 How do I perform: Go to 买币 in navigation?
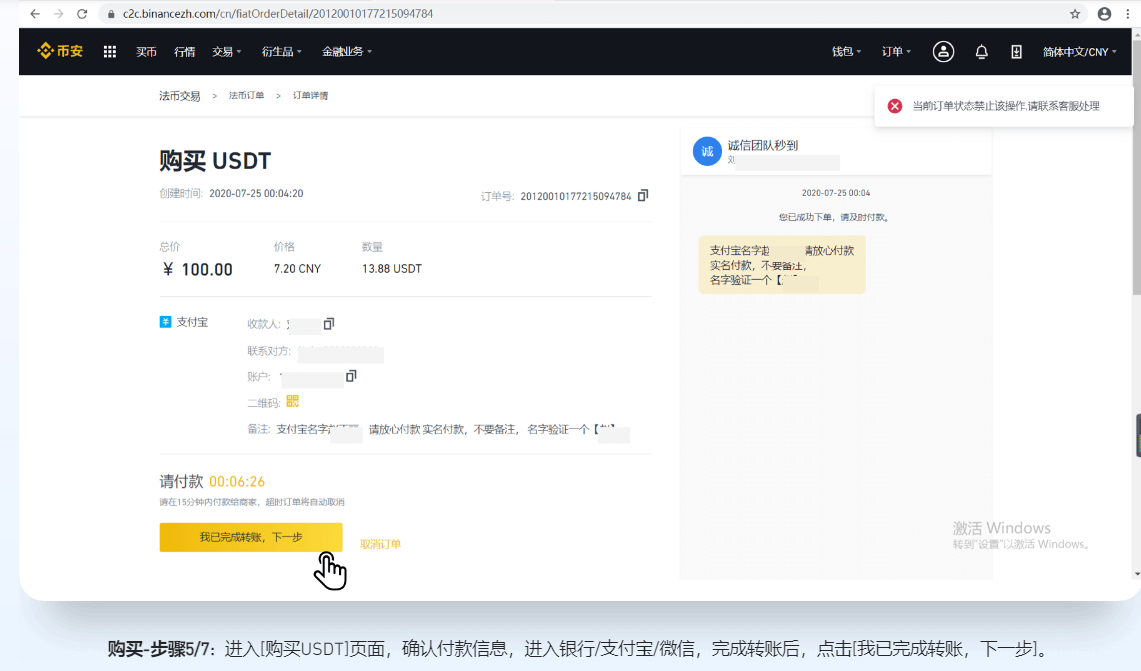146,52
